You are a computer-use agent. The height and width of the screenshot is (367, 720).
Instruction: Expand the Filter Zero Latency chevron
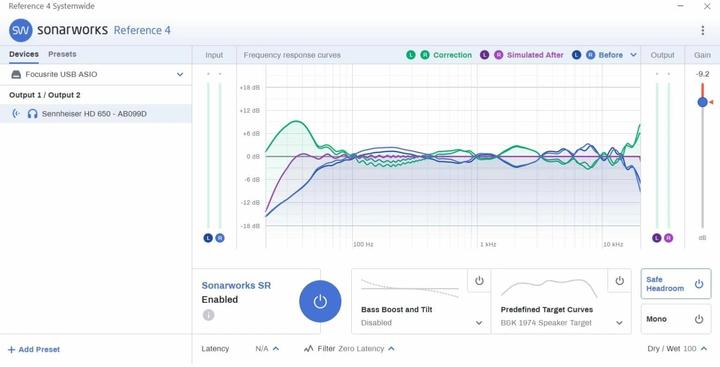click(391, 349)
